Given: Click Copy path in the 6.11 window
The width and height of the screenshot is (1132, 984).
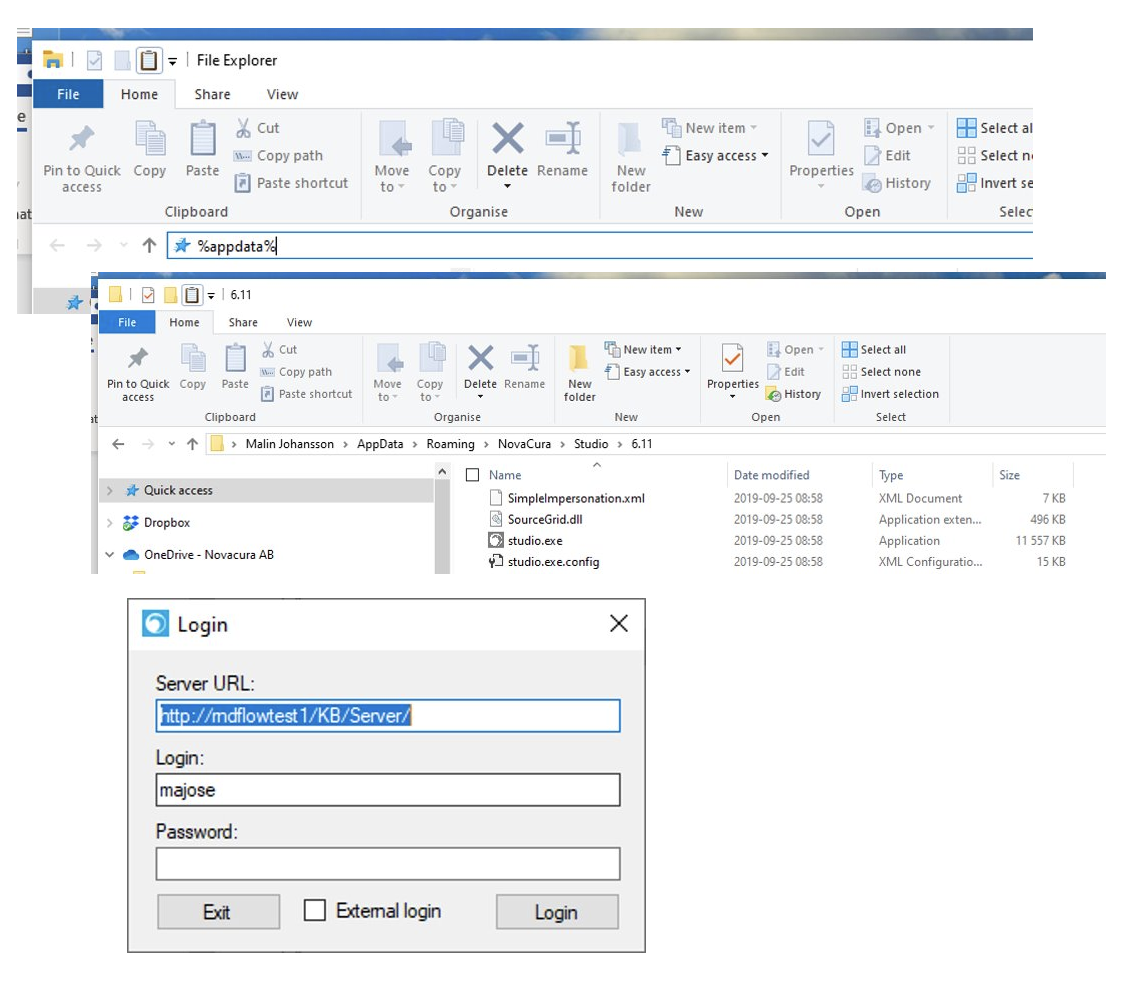Looking at the screenshot, I should pyautogui.click(x=297, y=372).
